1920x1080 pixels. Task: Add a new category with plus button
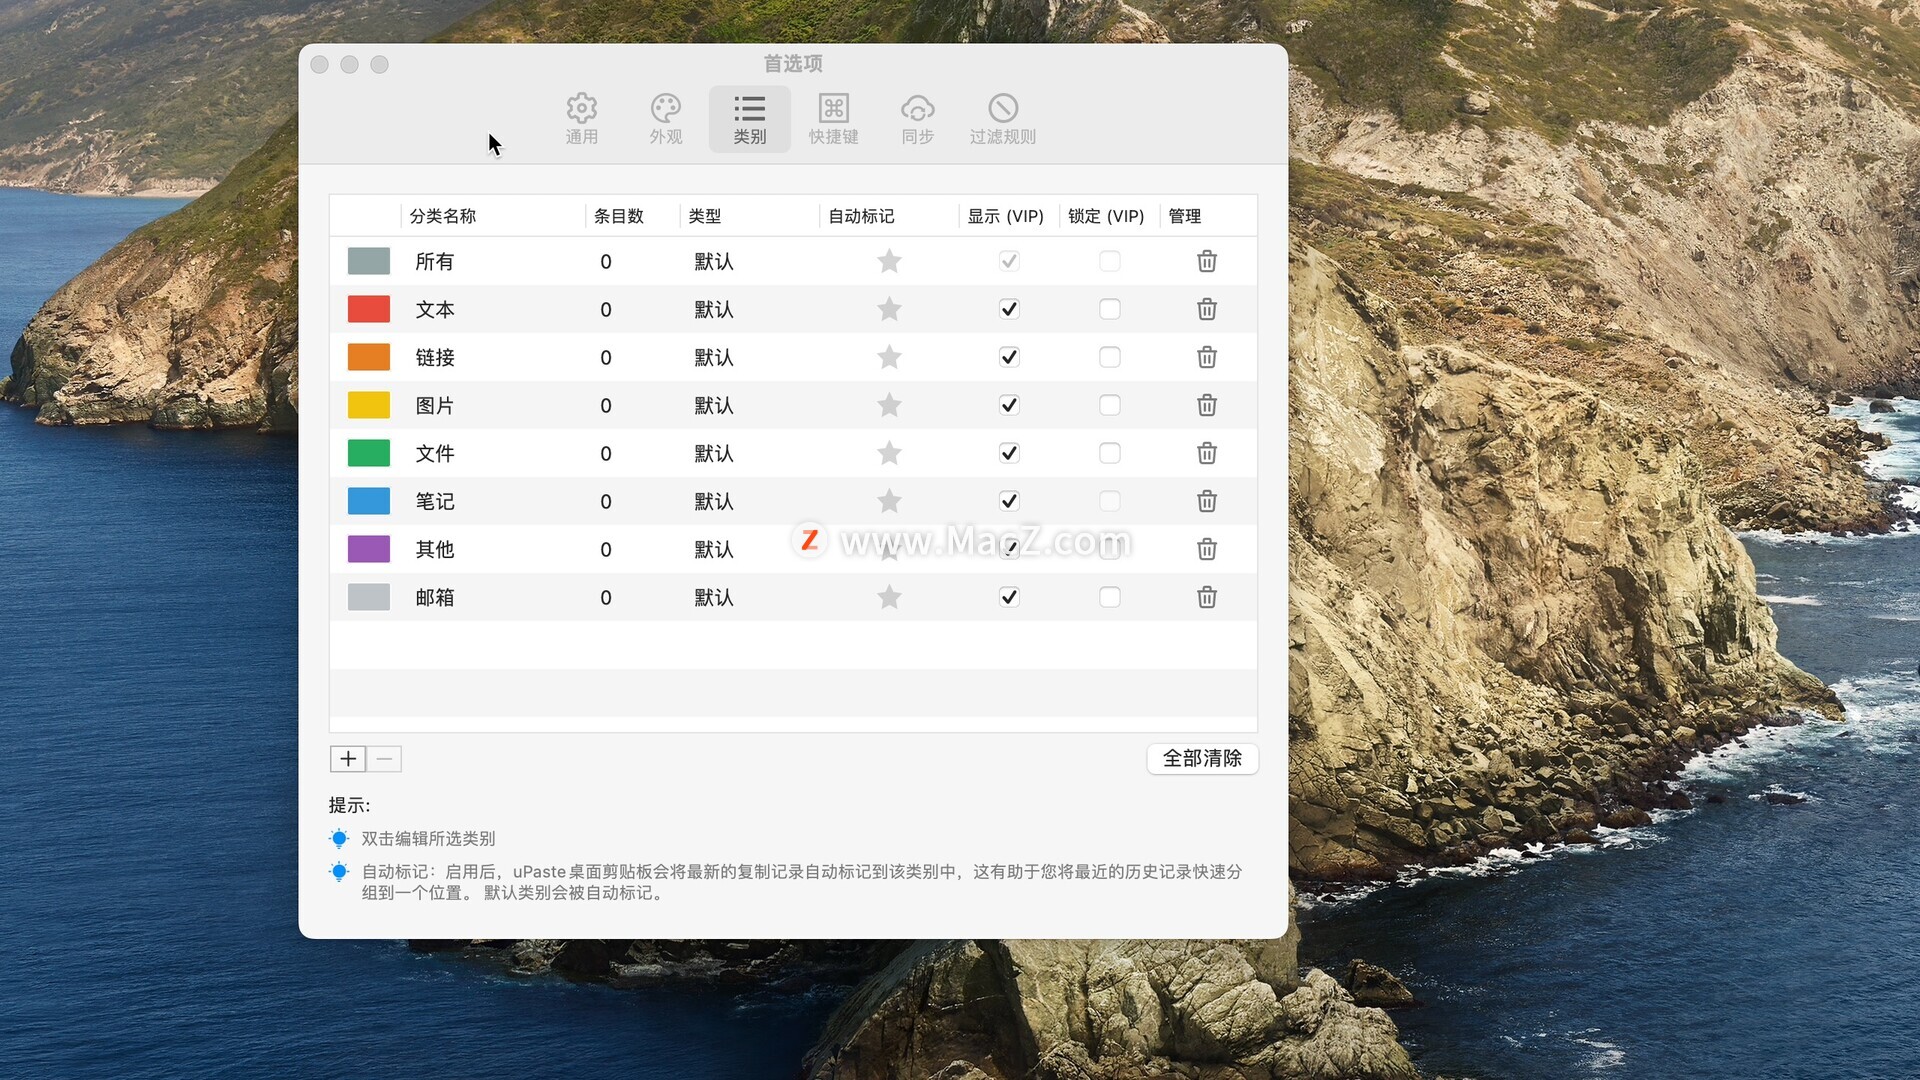pos(348,758)
